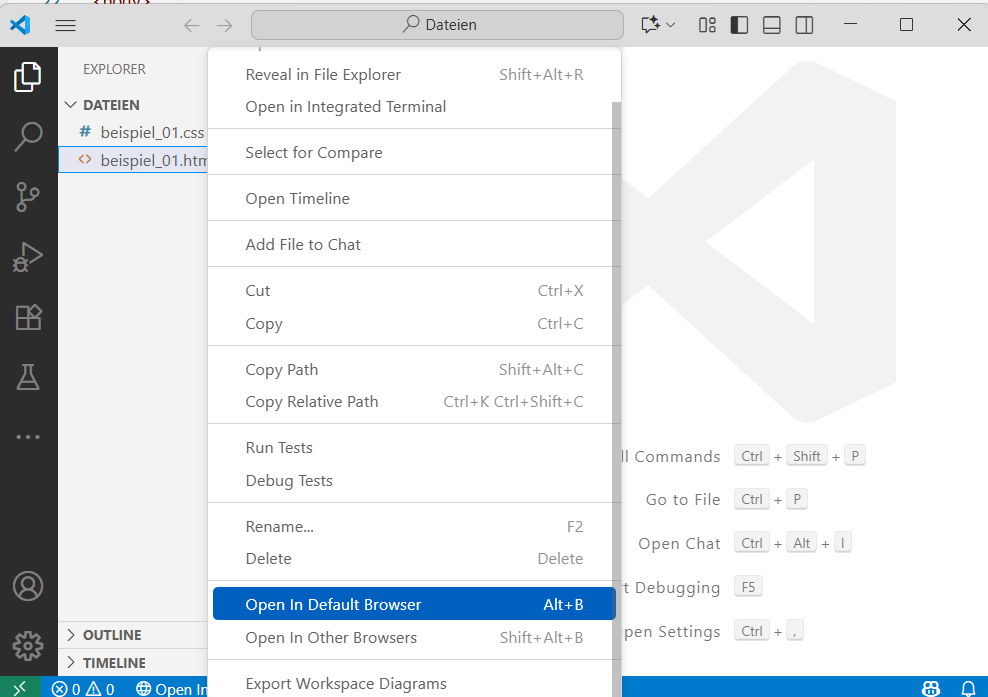Open the Extensions view icon
The image size is (988, 697).
28,317
